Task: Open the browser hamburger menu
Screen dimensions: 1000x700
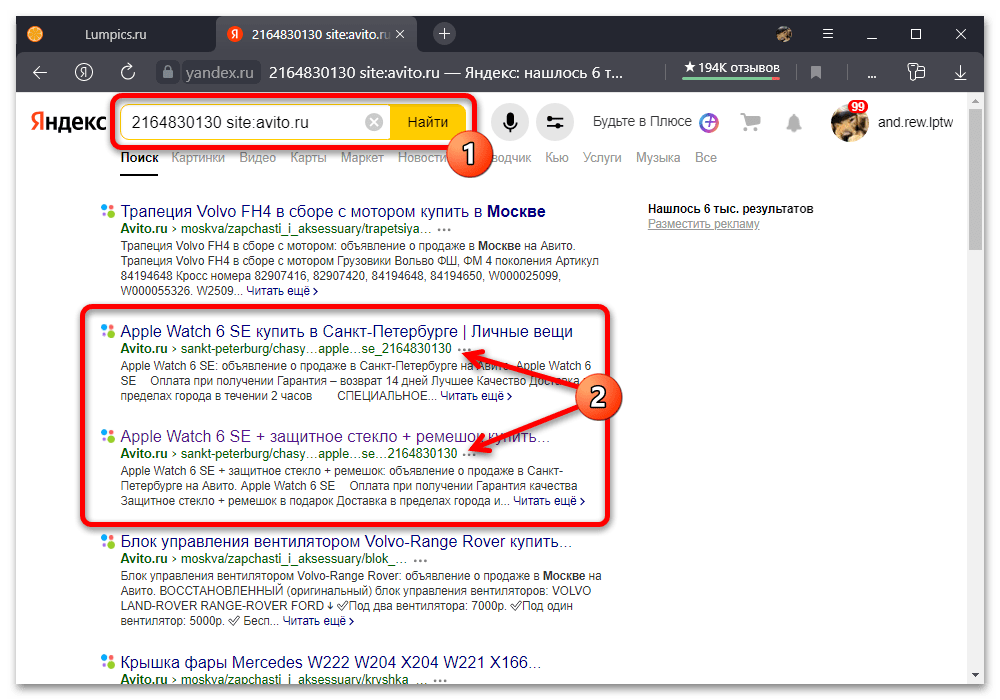Action: [828, 34]
